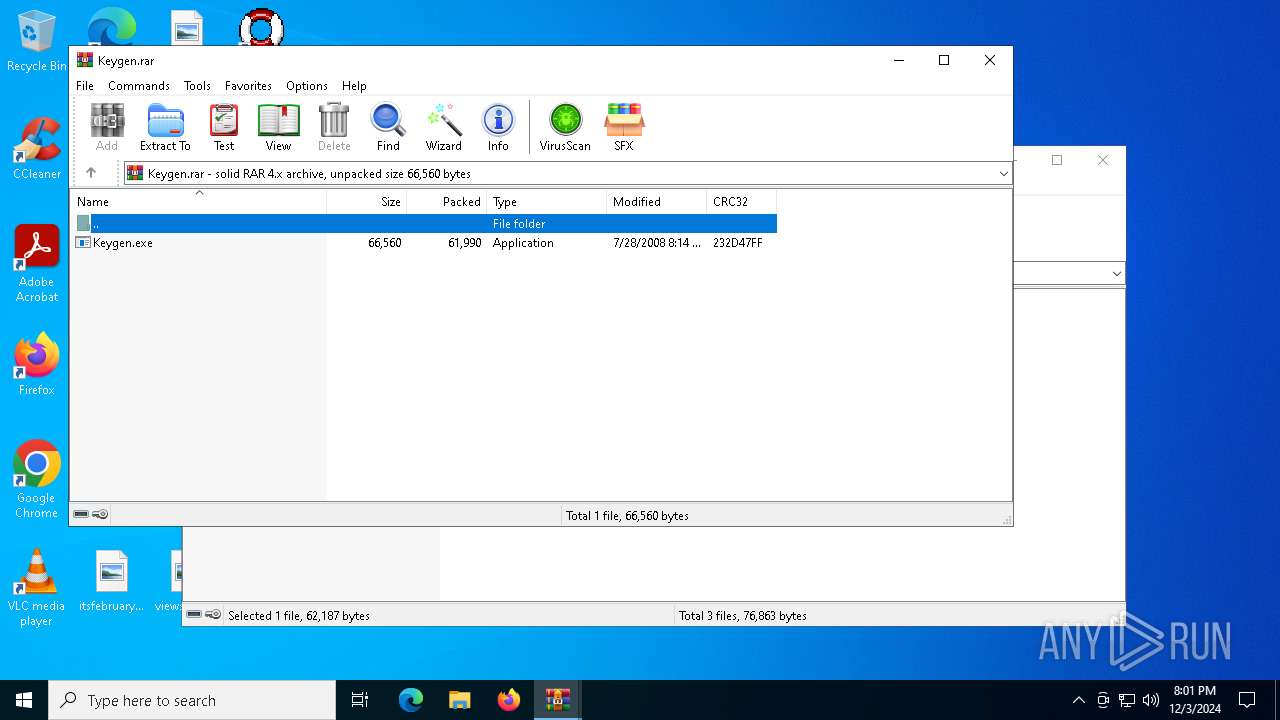Run the Test archive tool

pyautogui.click(x=224, y=127)
